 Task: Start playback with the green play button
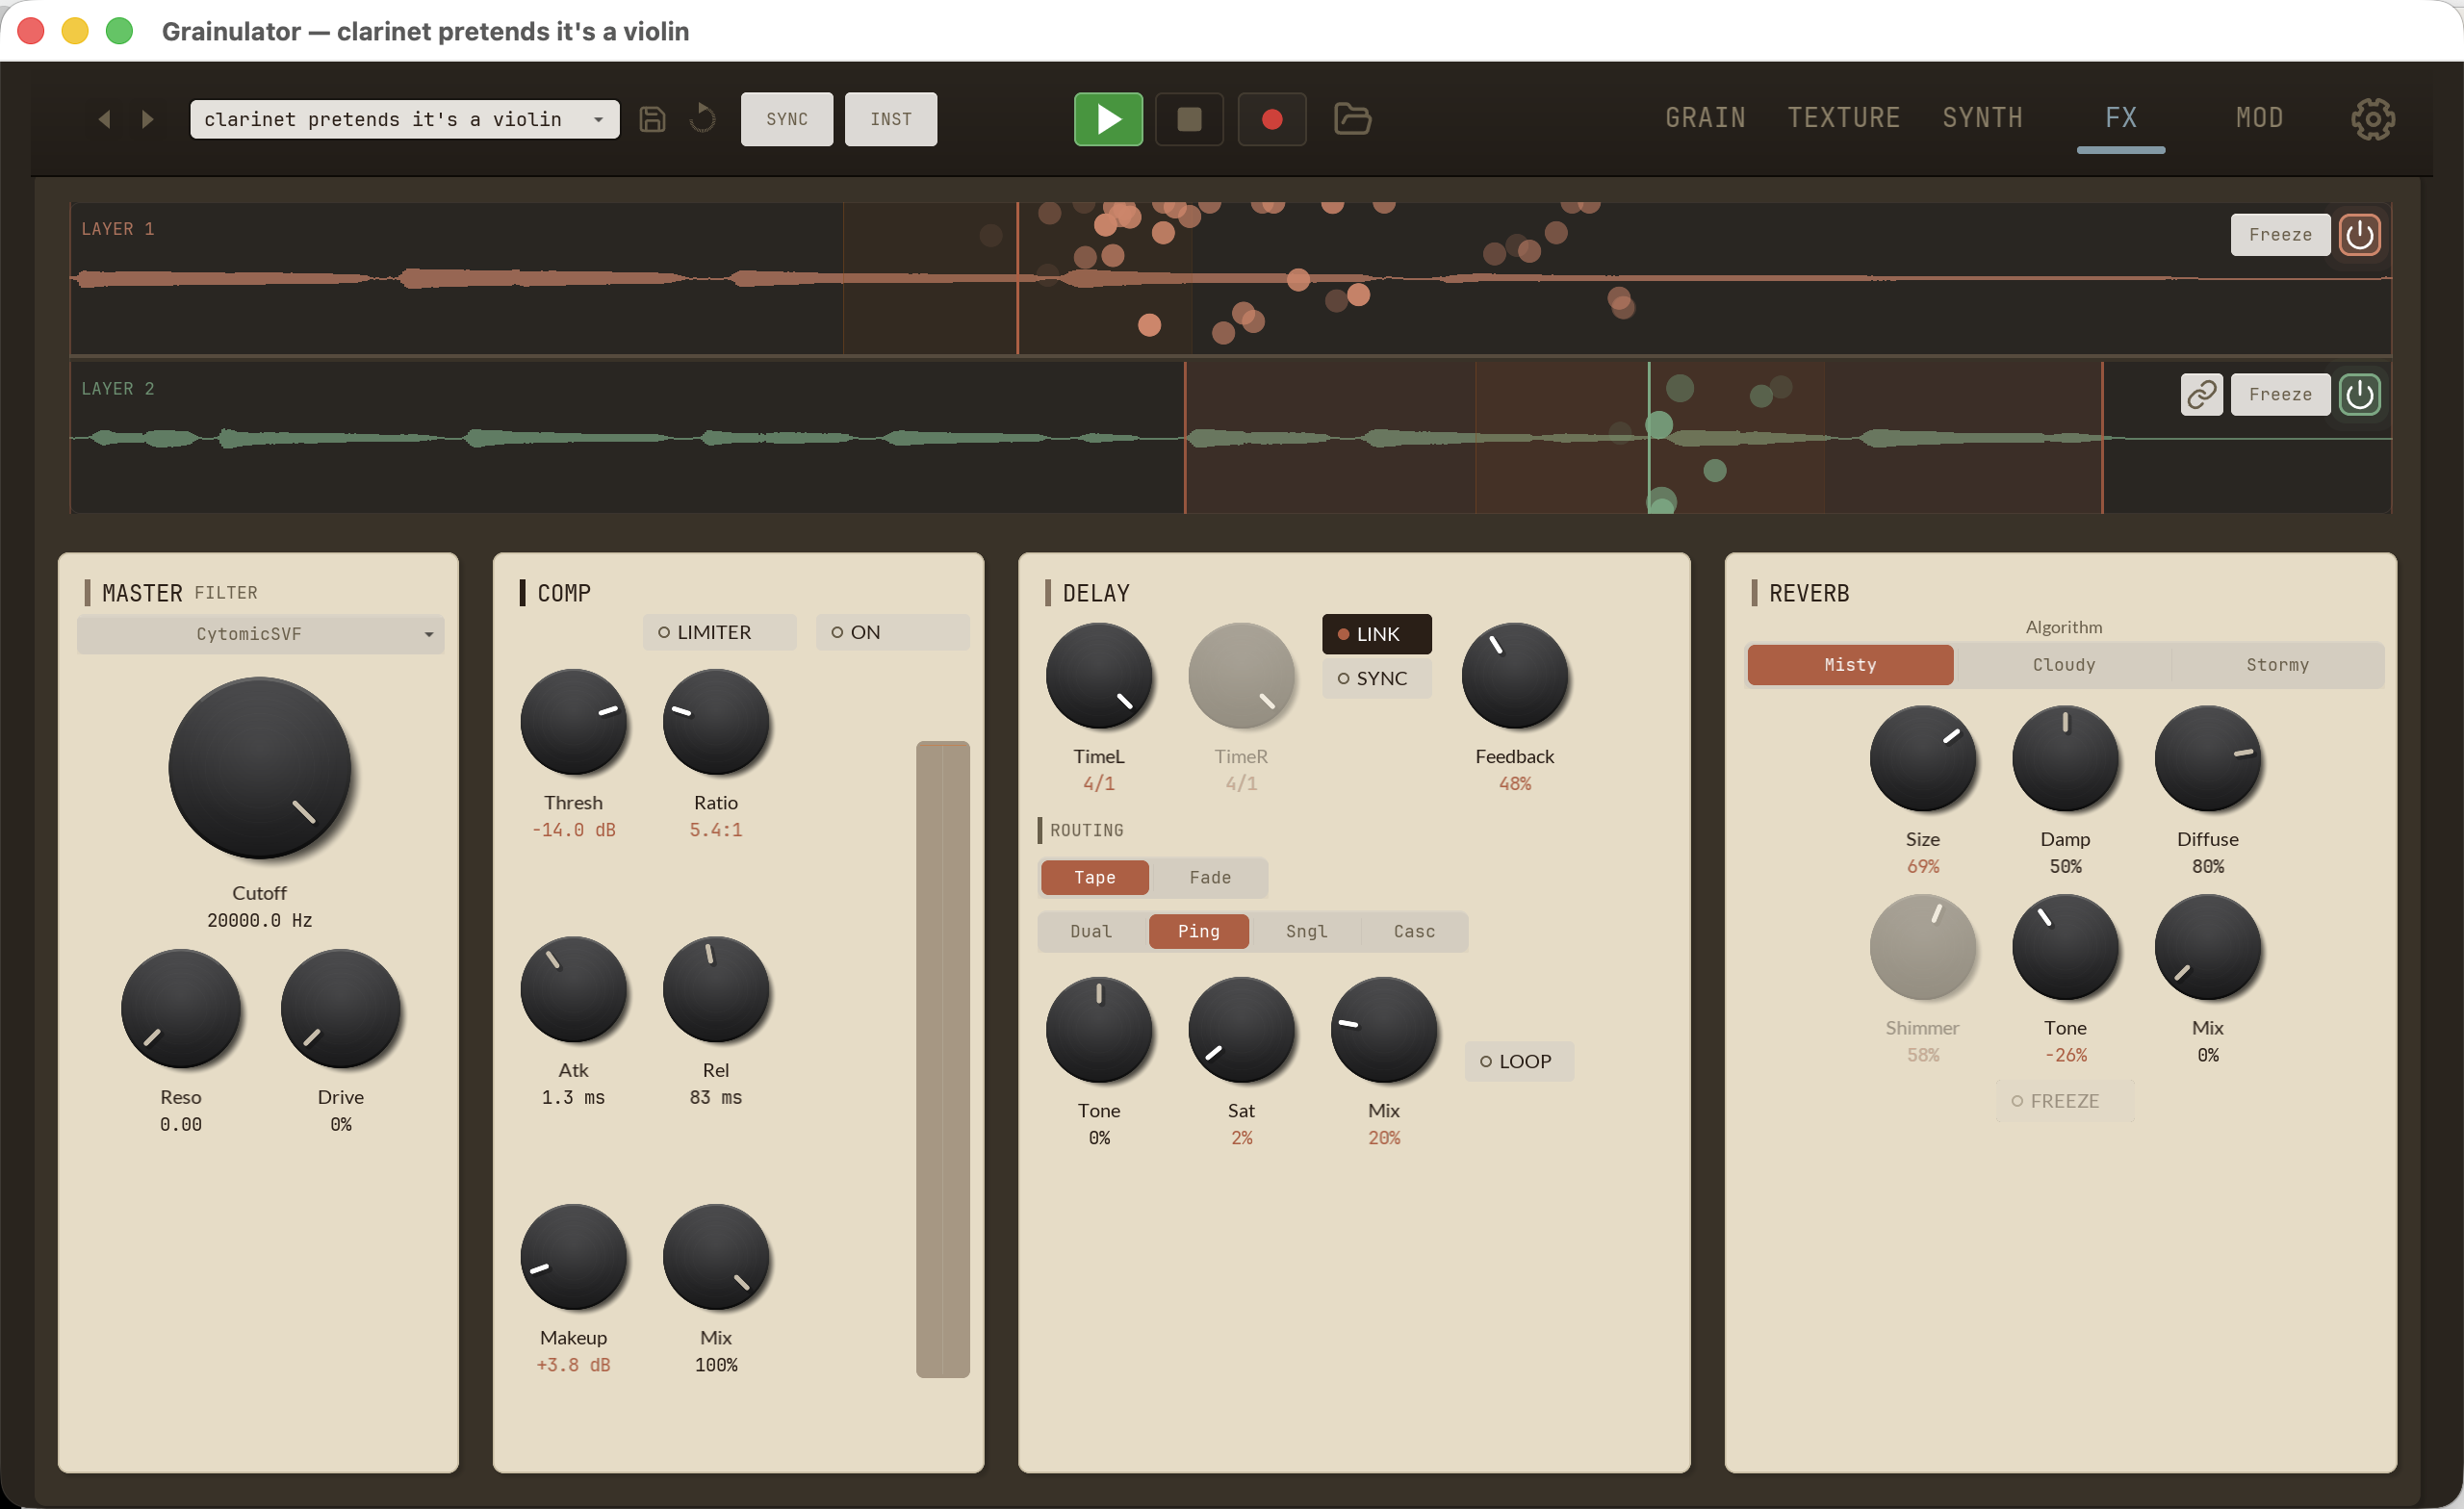click(x=1108, y=119)
